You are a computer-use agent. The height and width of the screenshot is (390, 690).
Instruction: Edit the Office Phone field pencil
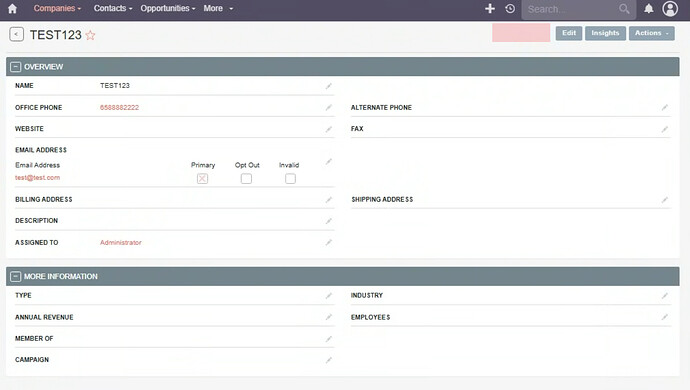[x=329, y=107]
